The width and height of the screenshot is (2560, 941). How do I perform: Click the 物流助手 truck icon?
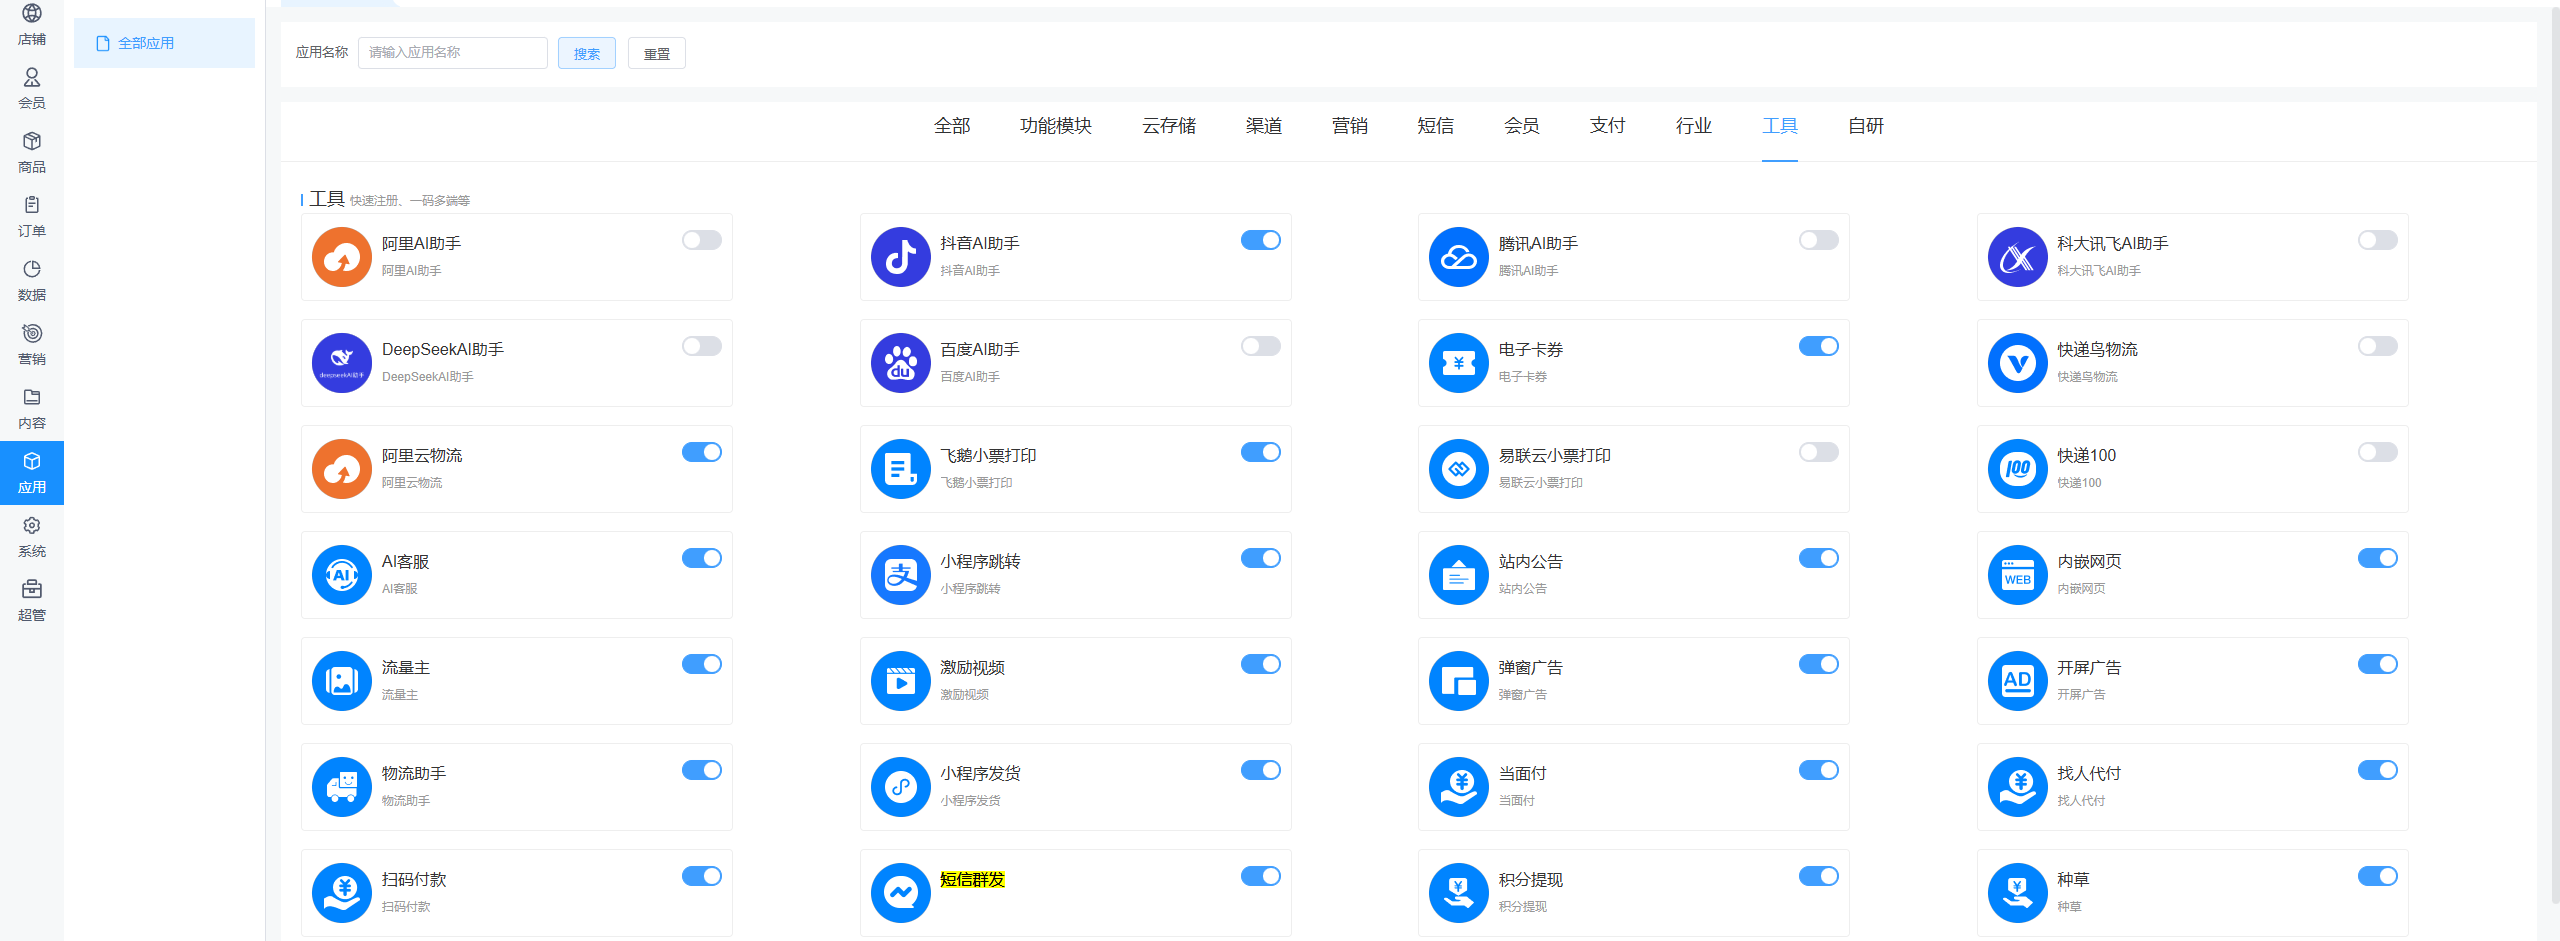tap(342, 787)
